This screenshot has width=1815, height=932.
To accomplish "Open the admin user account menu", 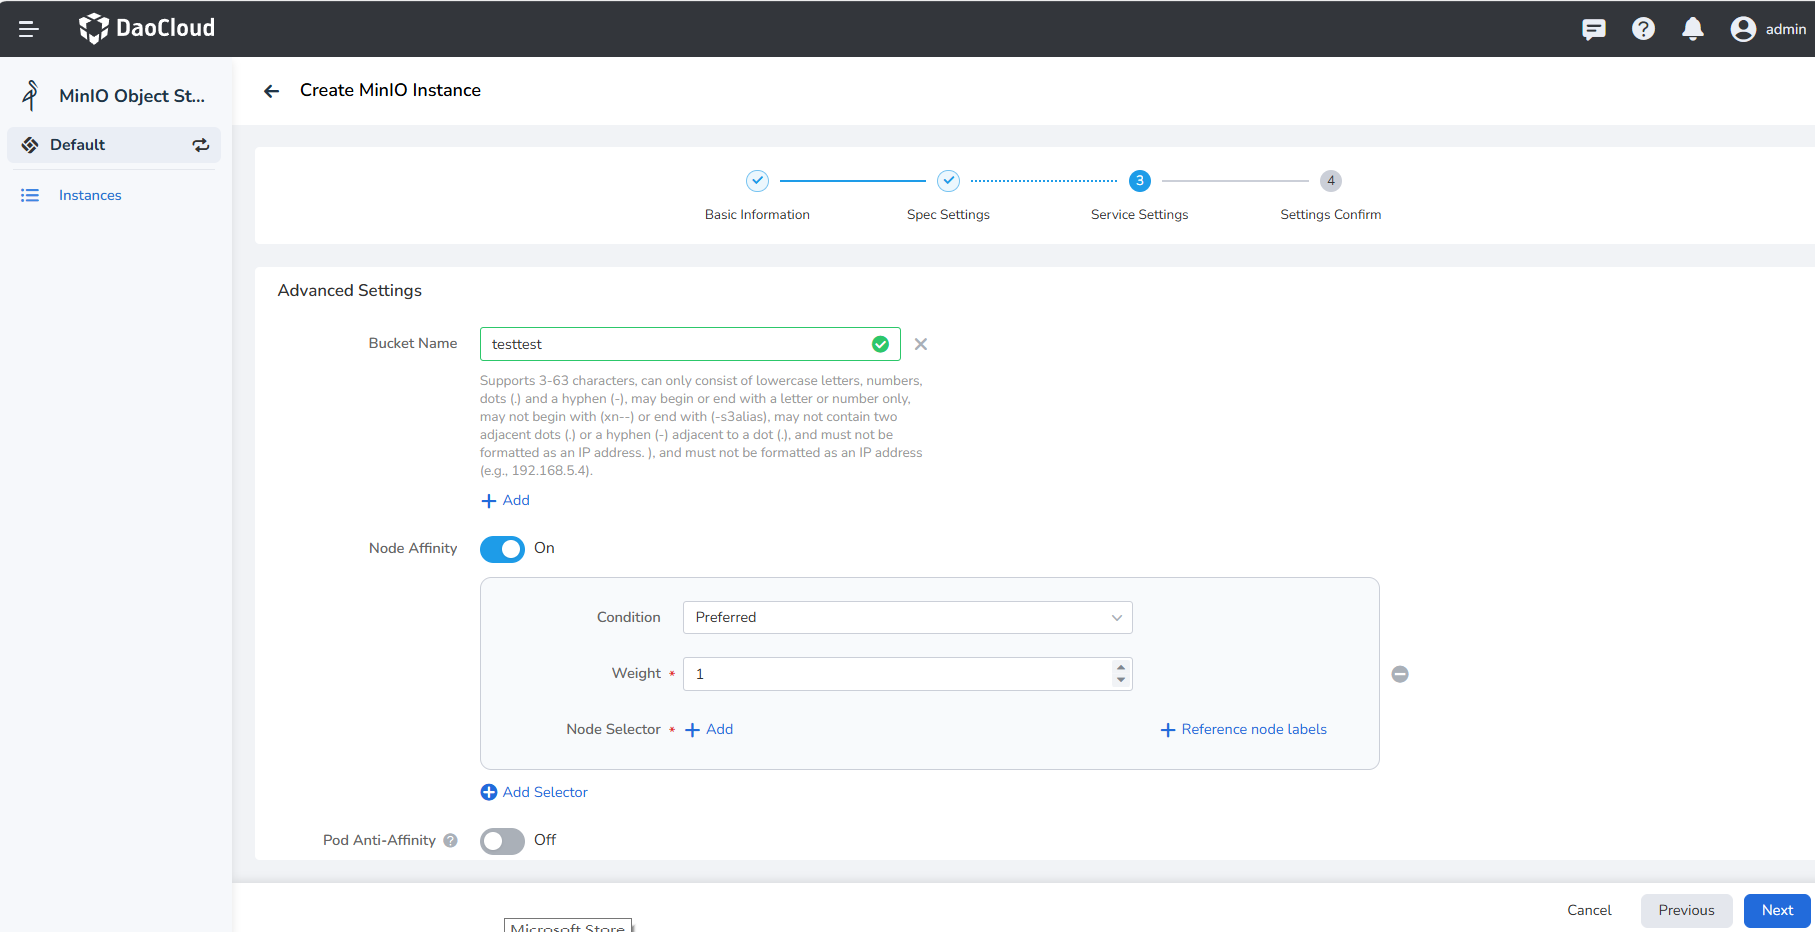I will pyautogui.click(x=1768, y=29).
